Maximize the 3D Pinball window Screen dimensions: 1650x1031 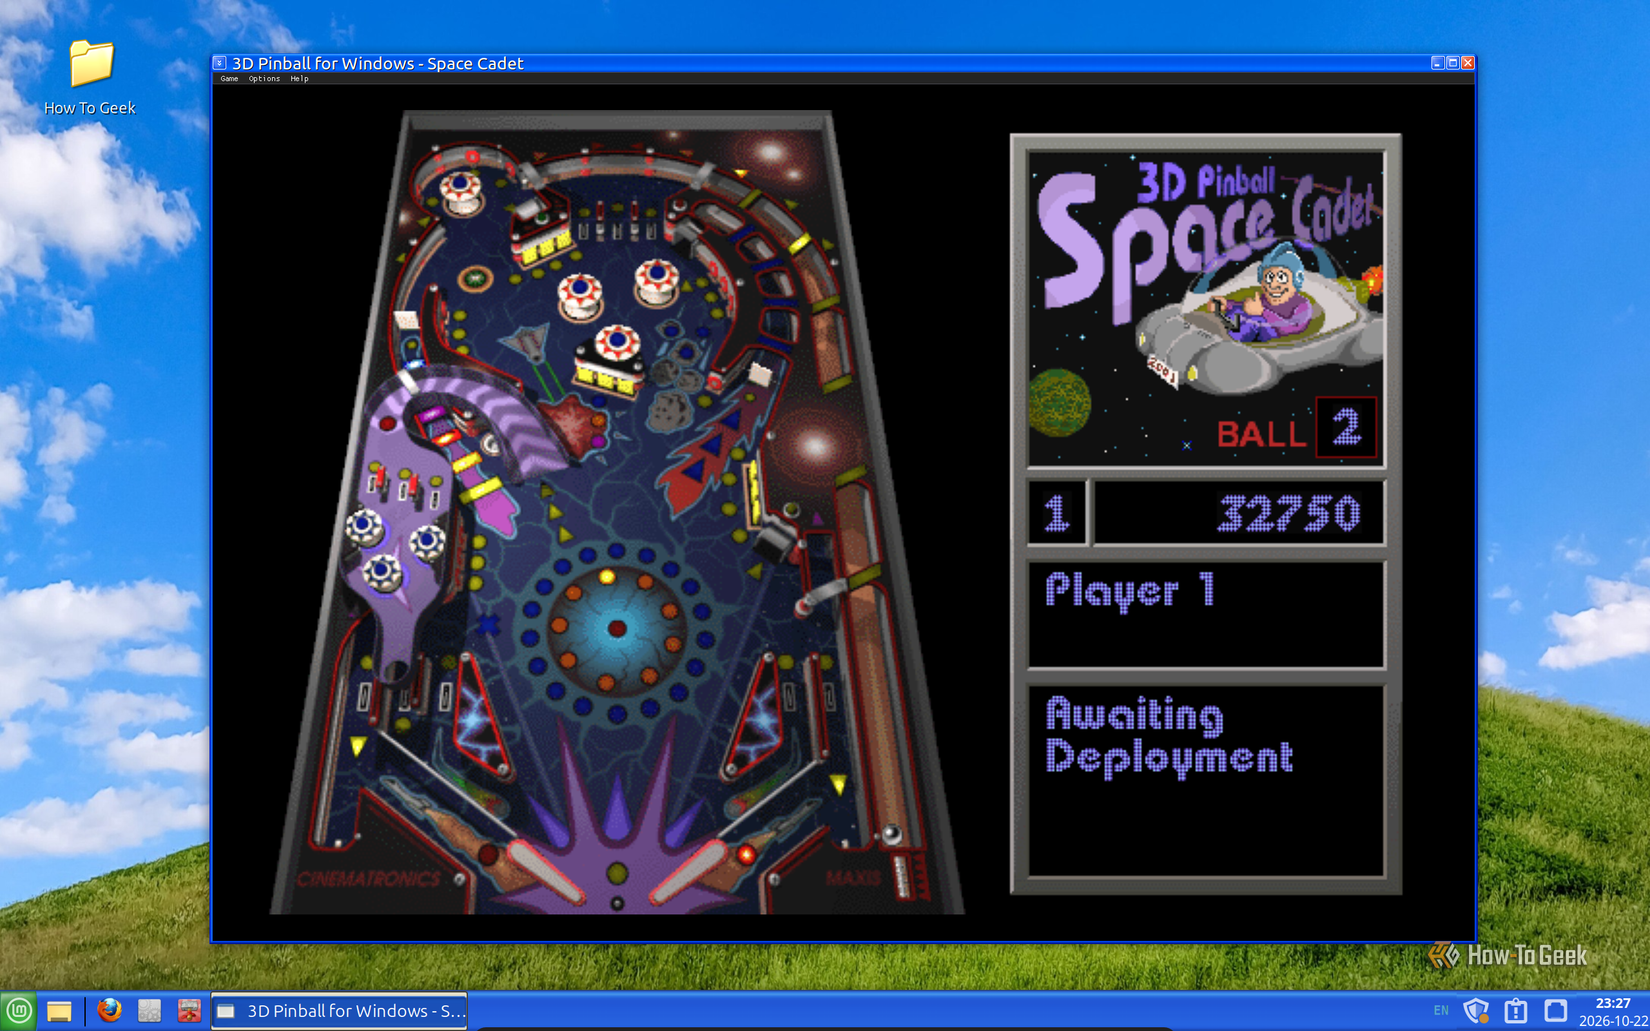(1452, 63)
